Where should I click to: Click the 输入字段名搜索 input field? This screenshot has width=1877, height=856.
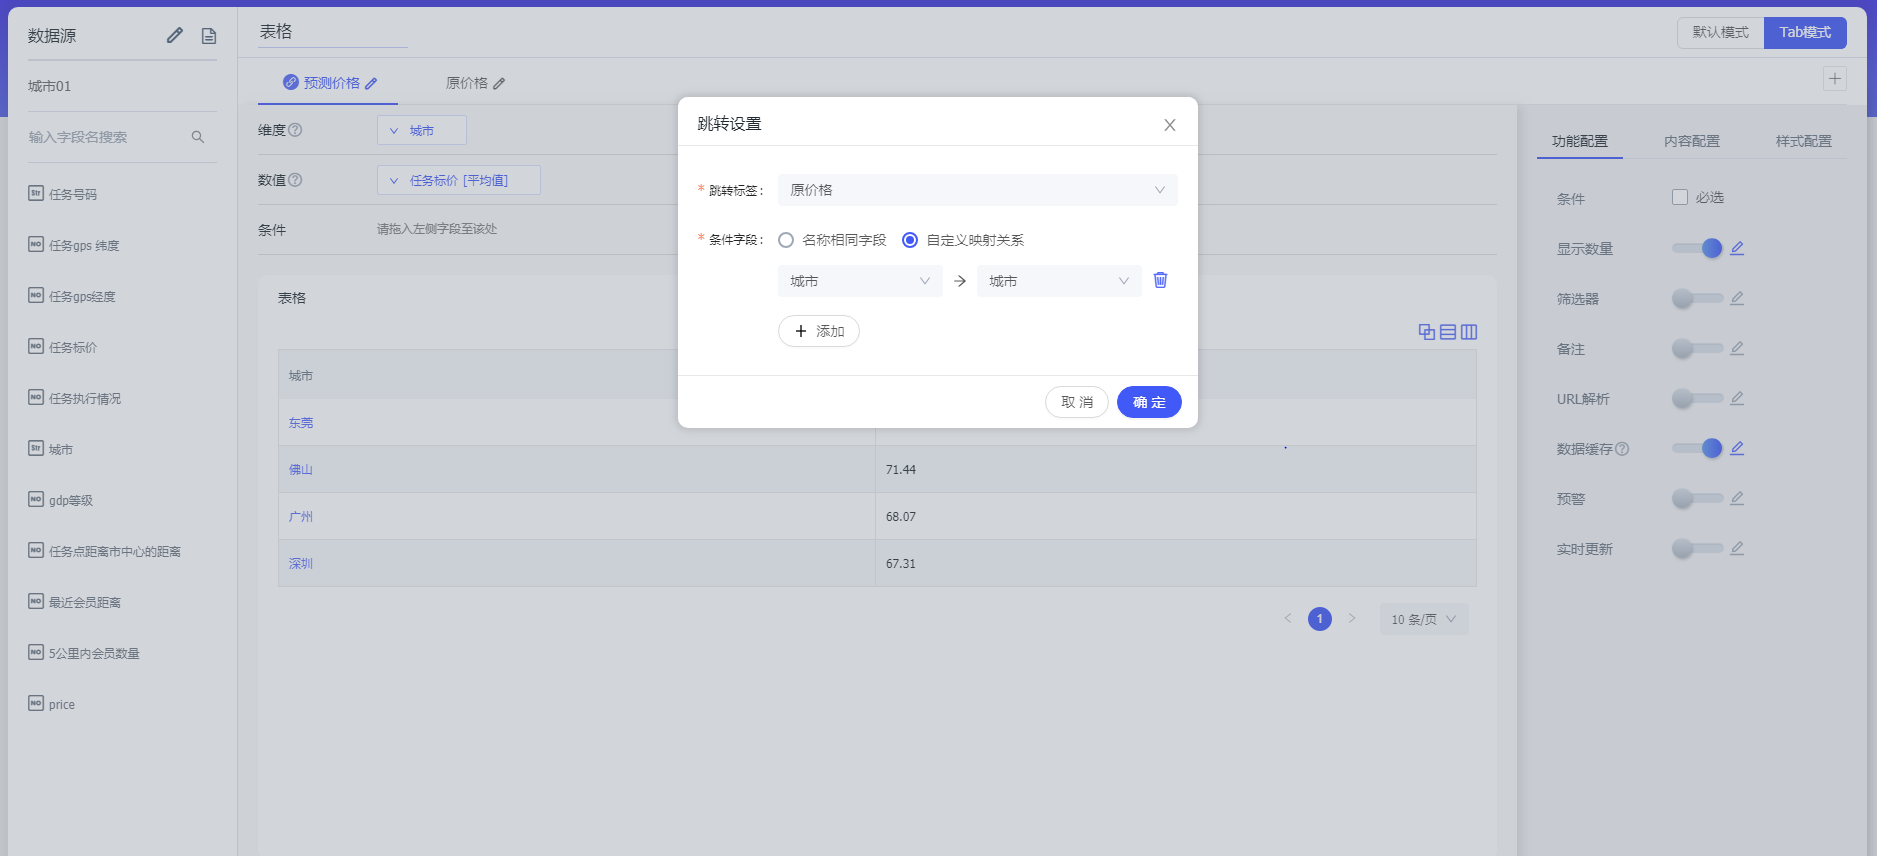click(105, 137)
